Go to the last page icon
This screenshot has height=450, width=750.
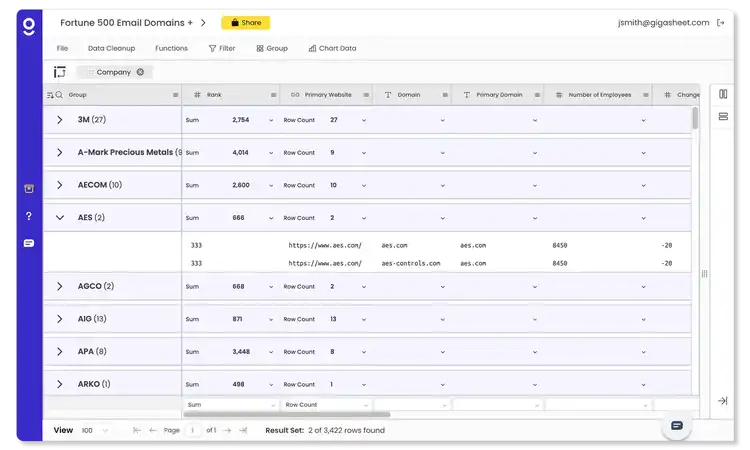tap(243, 430)
